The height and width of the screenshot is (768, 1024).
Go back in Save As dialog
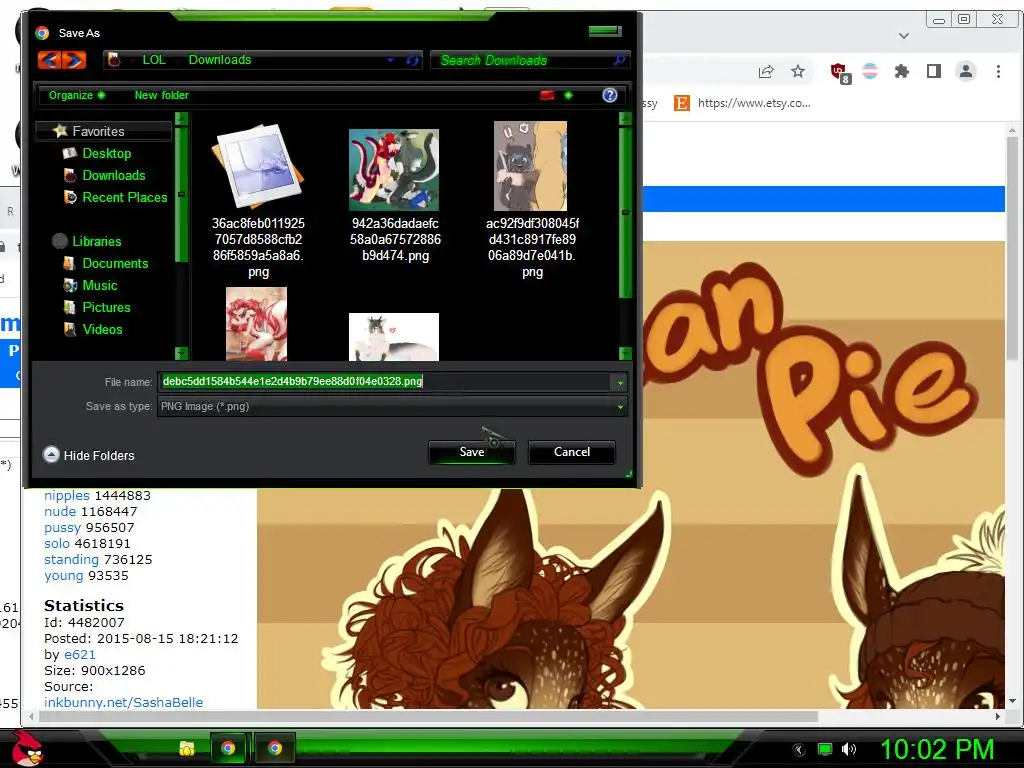tap(50, 60)
